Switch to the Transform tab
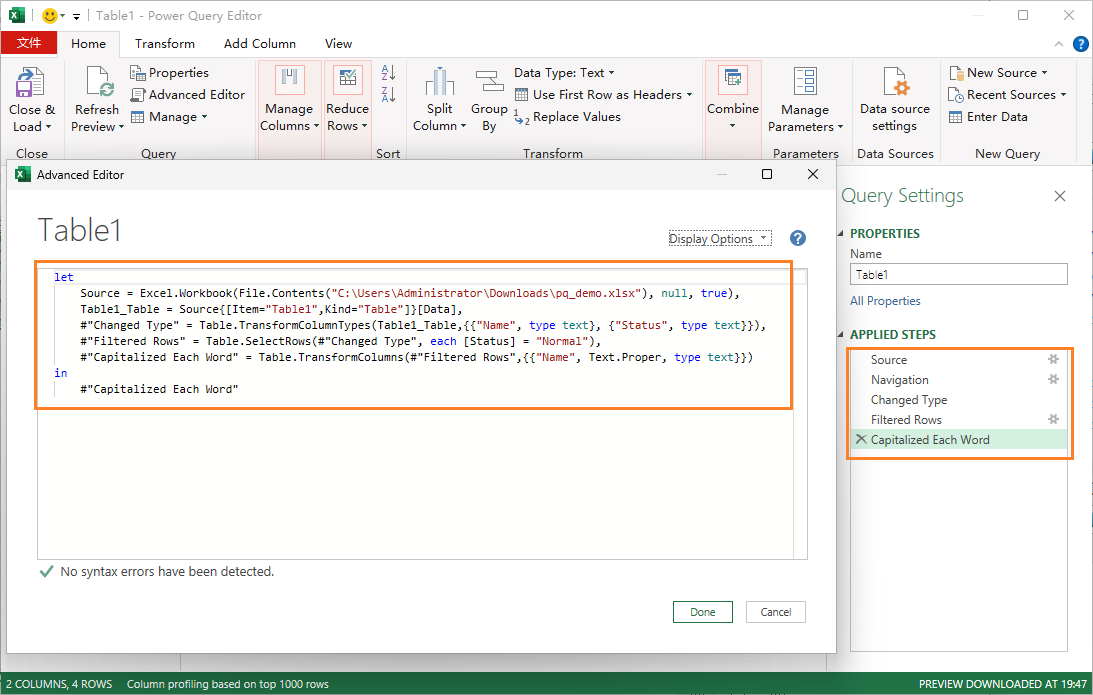The height and width of the screenshot is (695, 1093). tap(164, 43)
